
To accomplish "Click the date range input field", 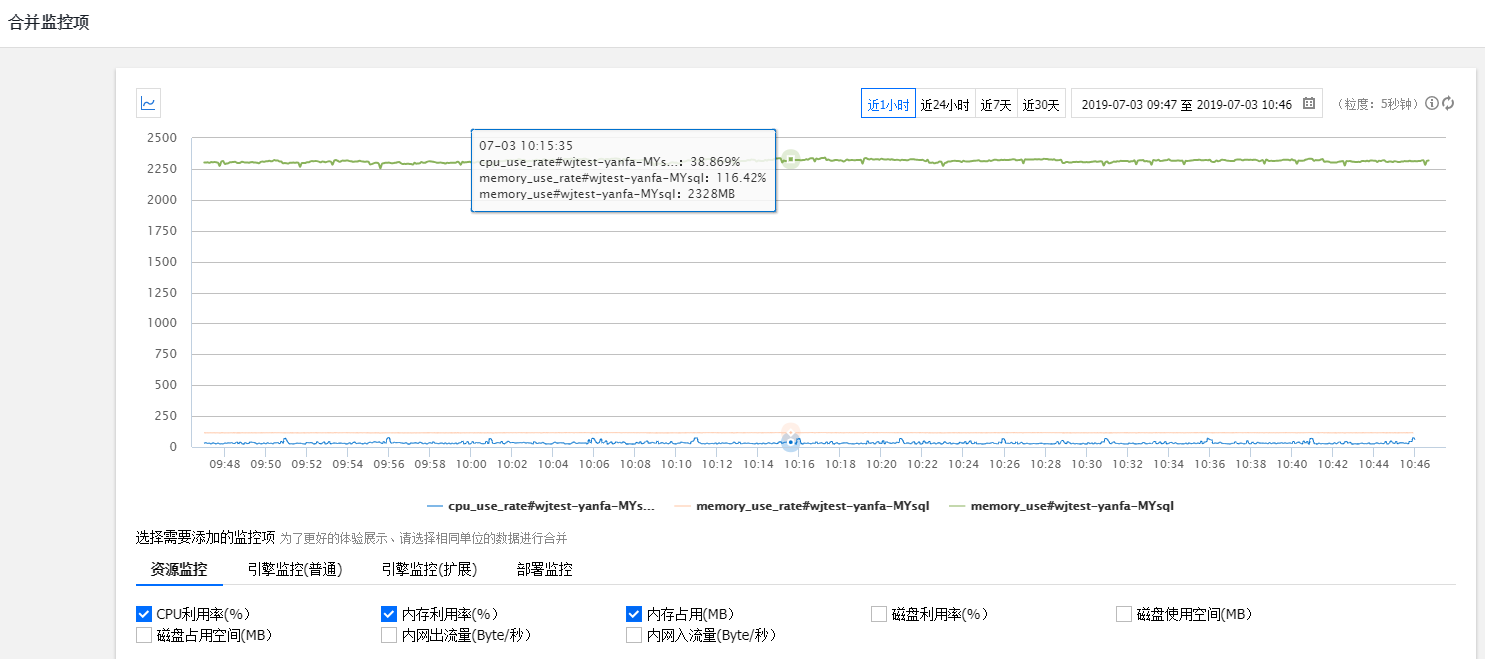I will click(x=1186, y=104).
